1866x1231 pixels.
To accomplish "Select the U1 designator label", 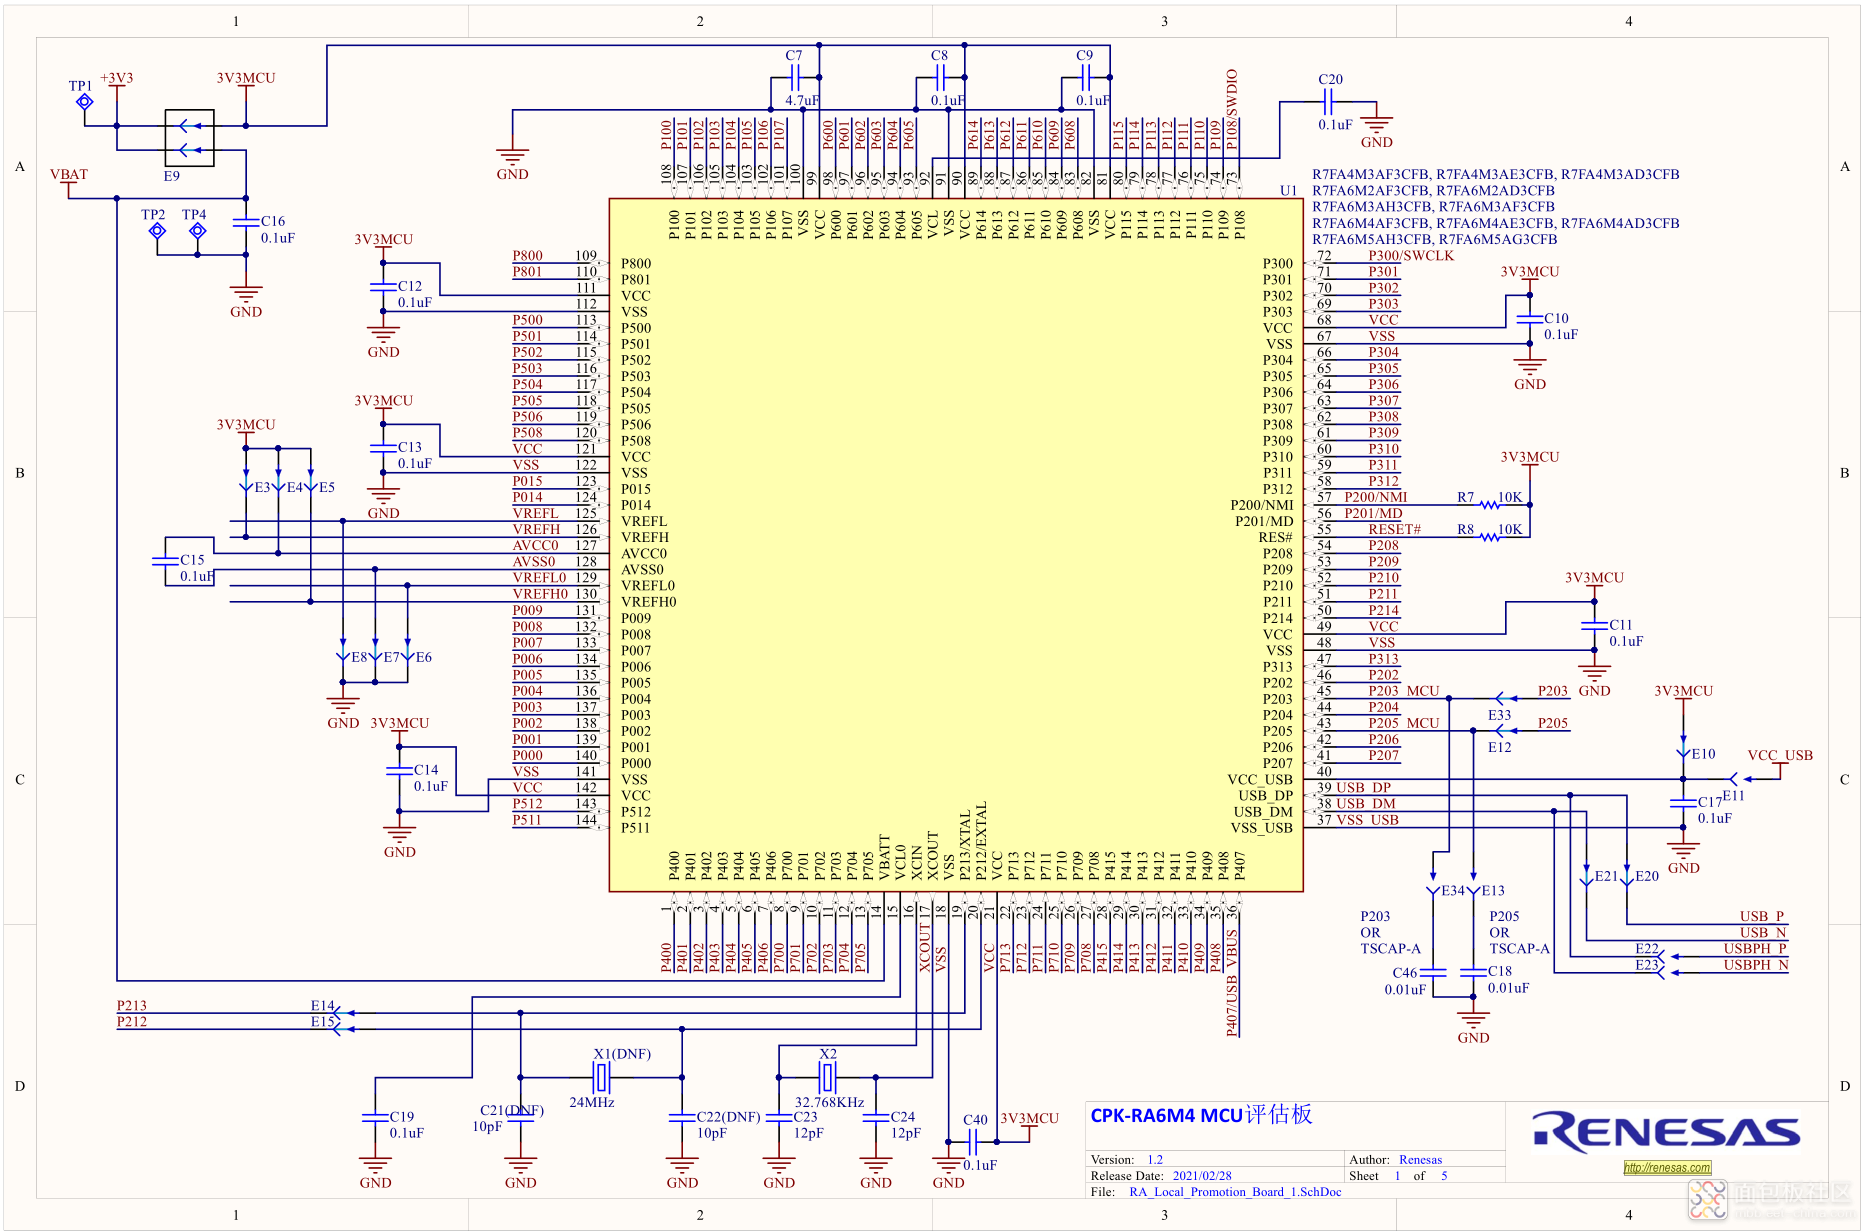I will [x=1288, y=190].
